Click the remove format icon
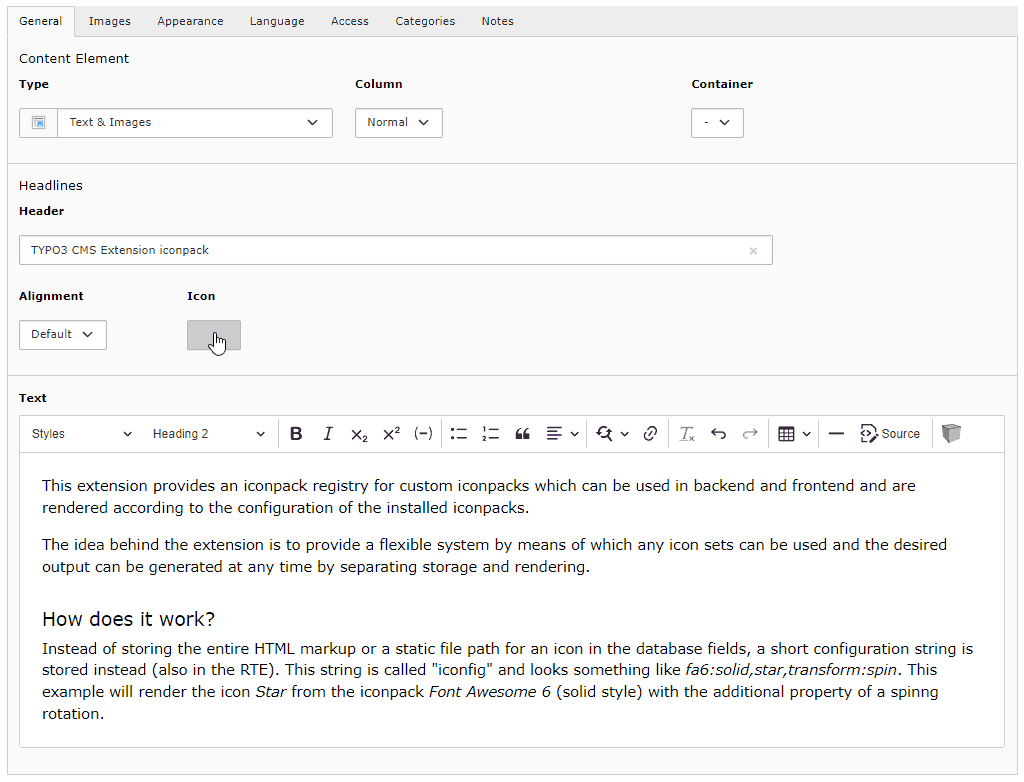This screenshot has height=782, width=1024. pos(687,434)
